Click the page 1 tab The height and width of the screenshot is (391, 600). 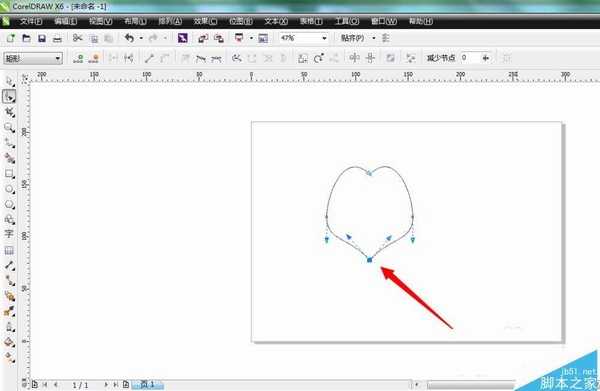[x=148, y=384]
